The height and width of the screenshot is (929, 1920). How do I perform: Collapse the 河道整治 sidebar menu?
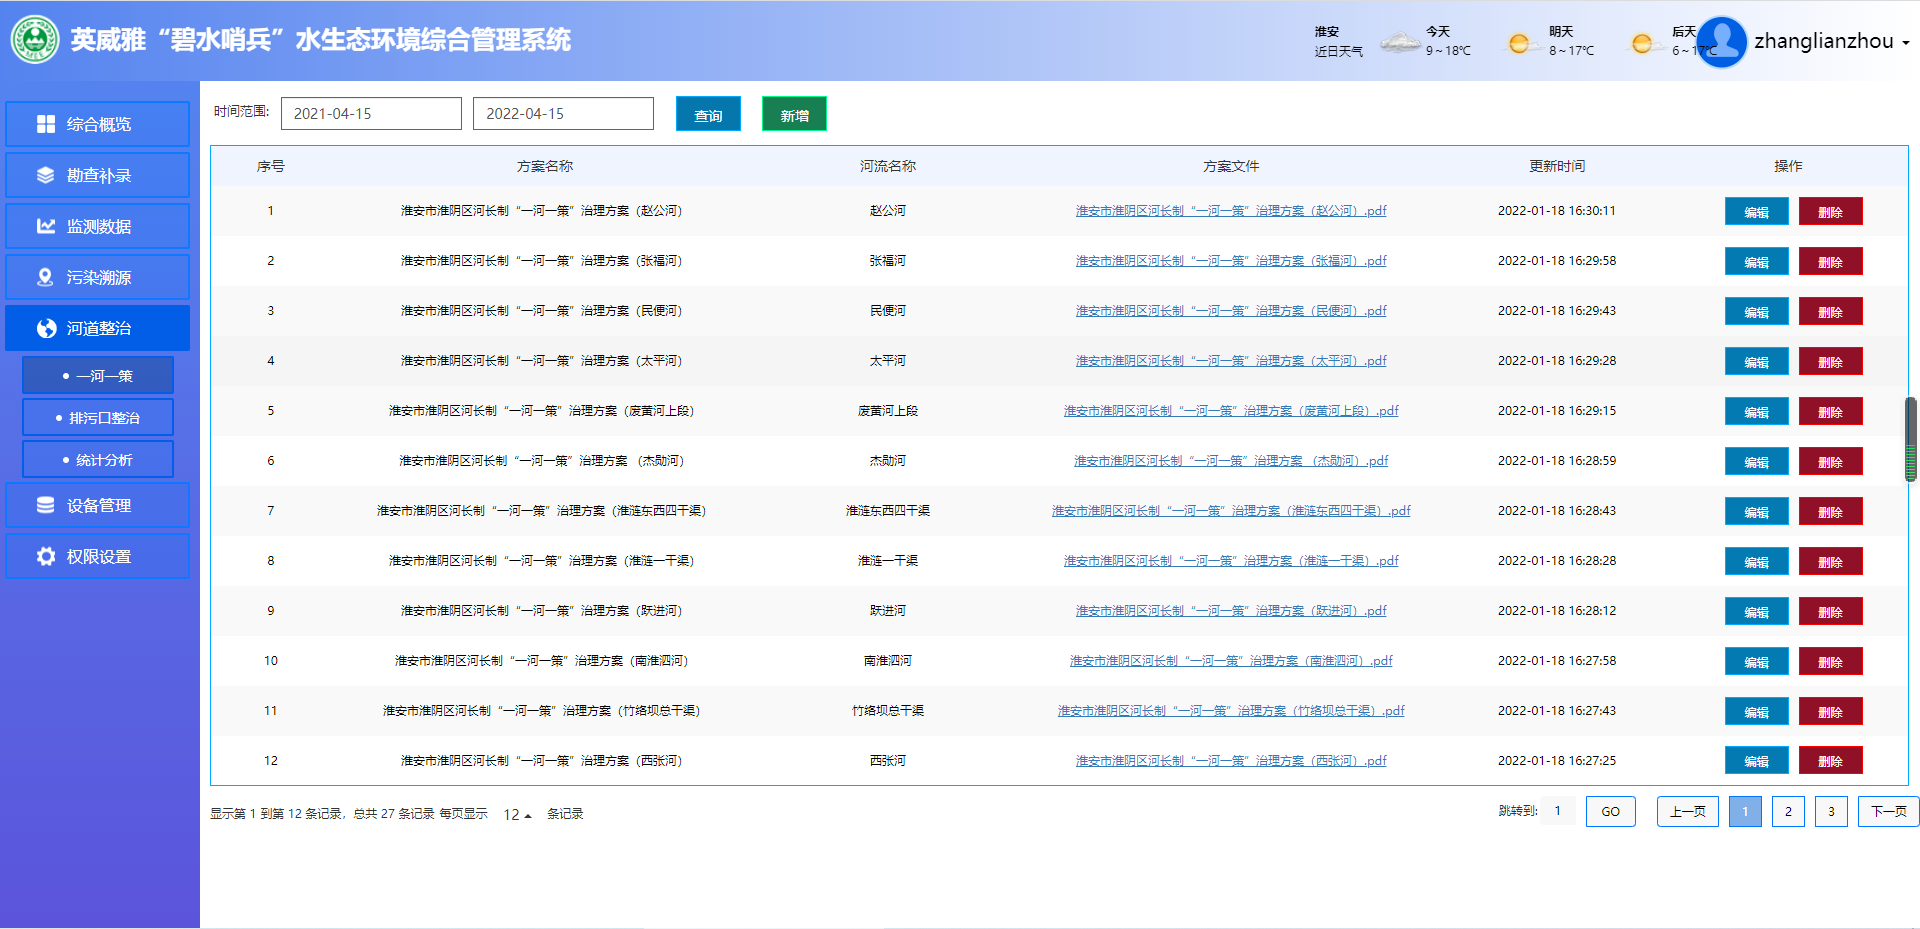98,328
